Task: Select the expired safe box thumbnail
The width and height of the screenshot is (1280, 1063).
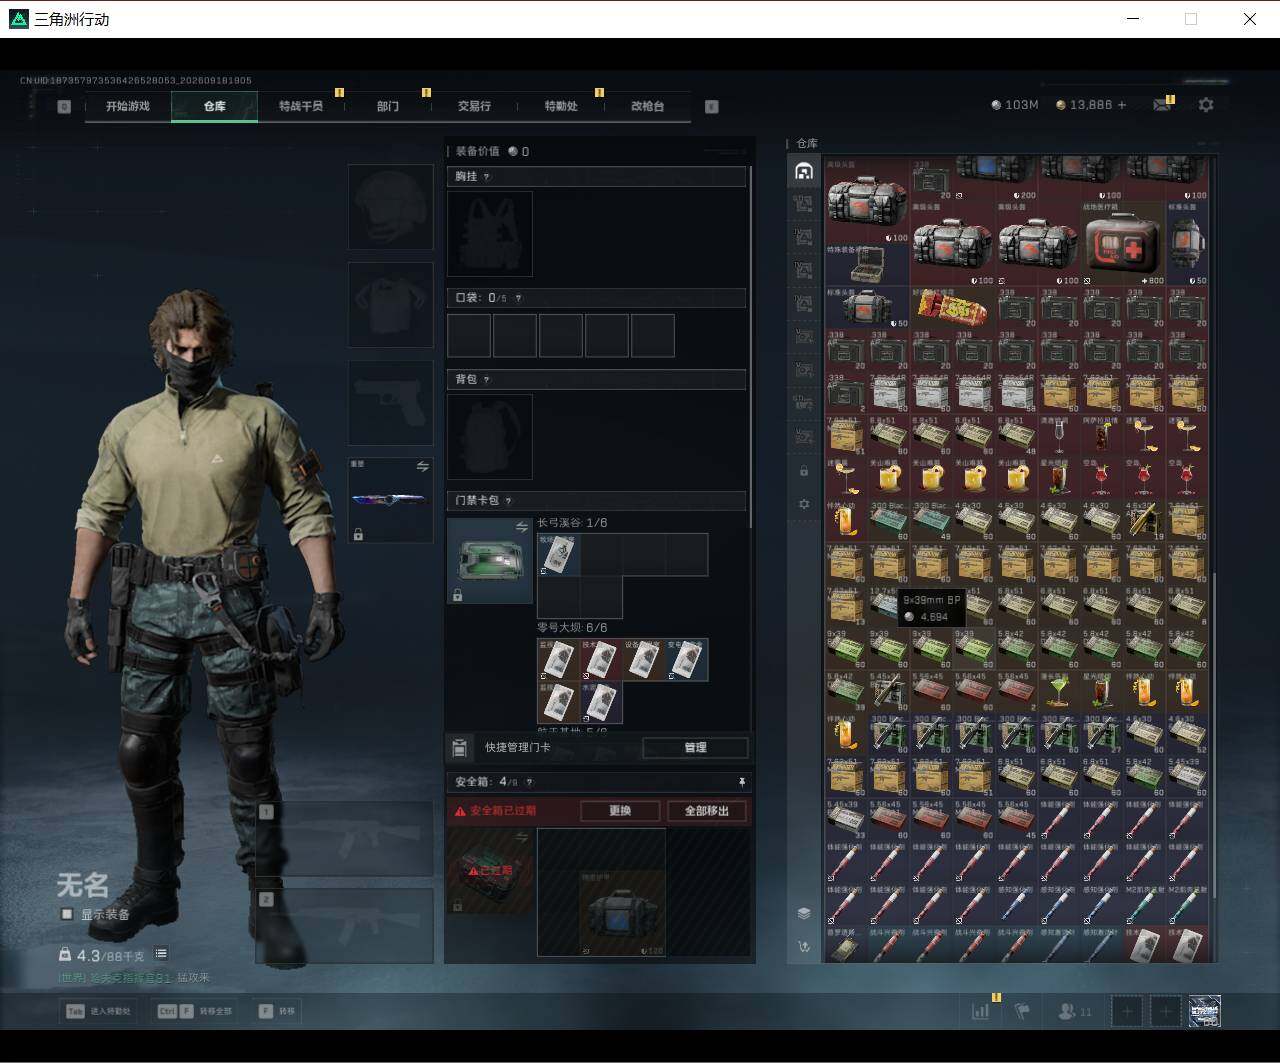Action: pos(490,871)
